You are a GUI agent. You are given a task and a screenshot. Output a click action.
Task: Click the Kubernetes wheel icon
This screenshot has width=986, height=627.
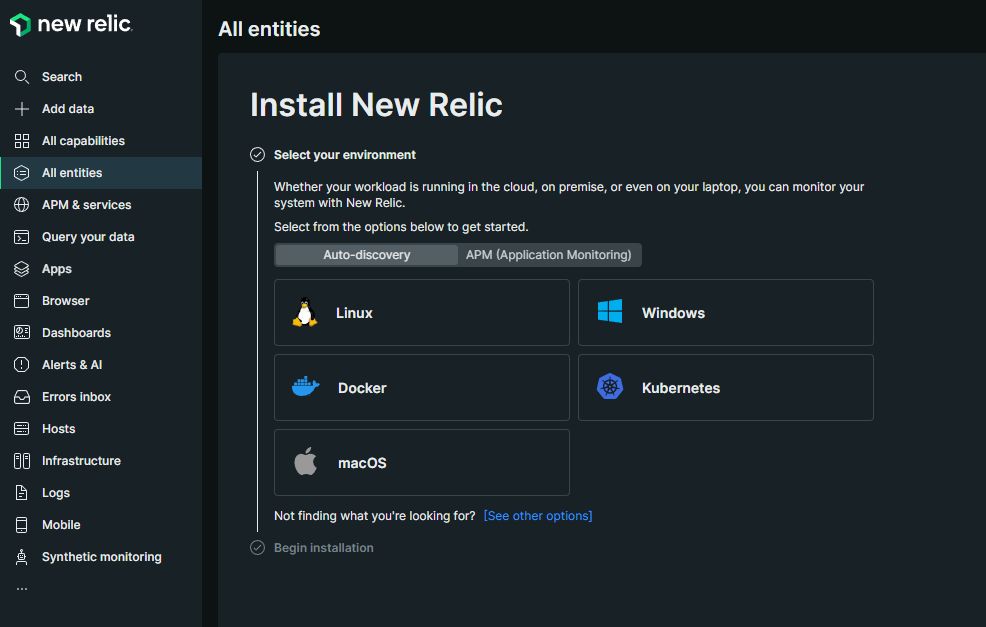pyautogui.click(x=610, y=387)
